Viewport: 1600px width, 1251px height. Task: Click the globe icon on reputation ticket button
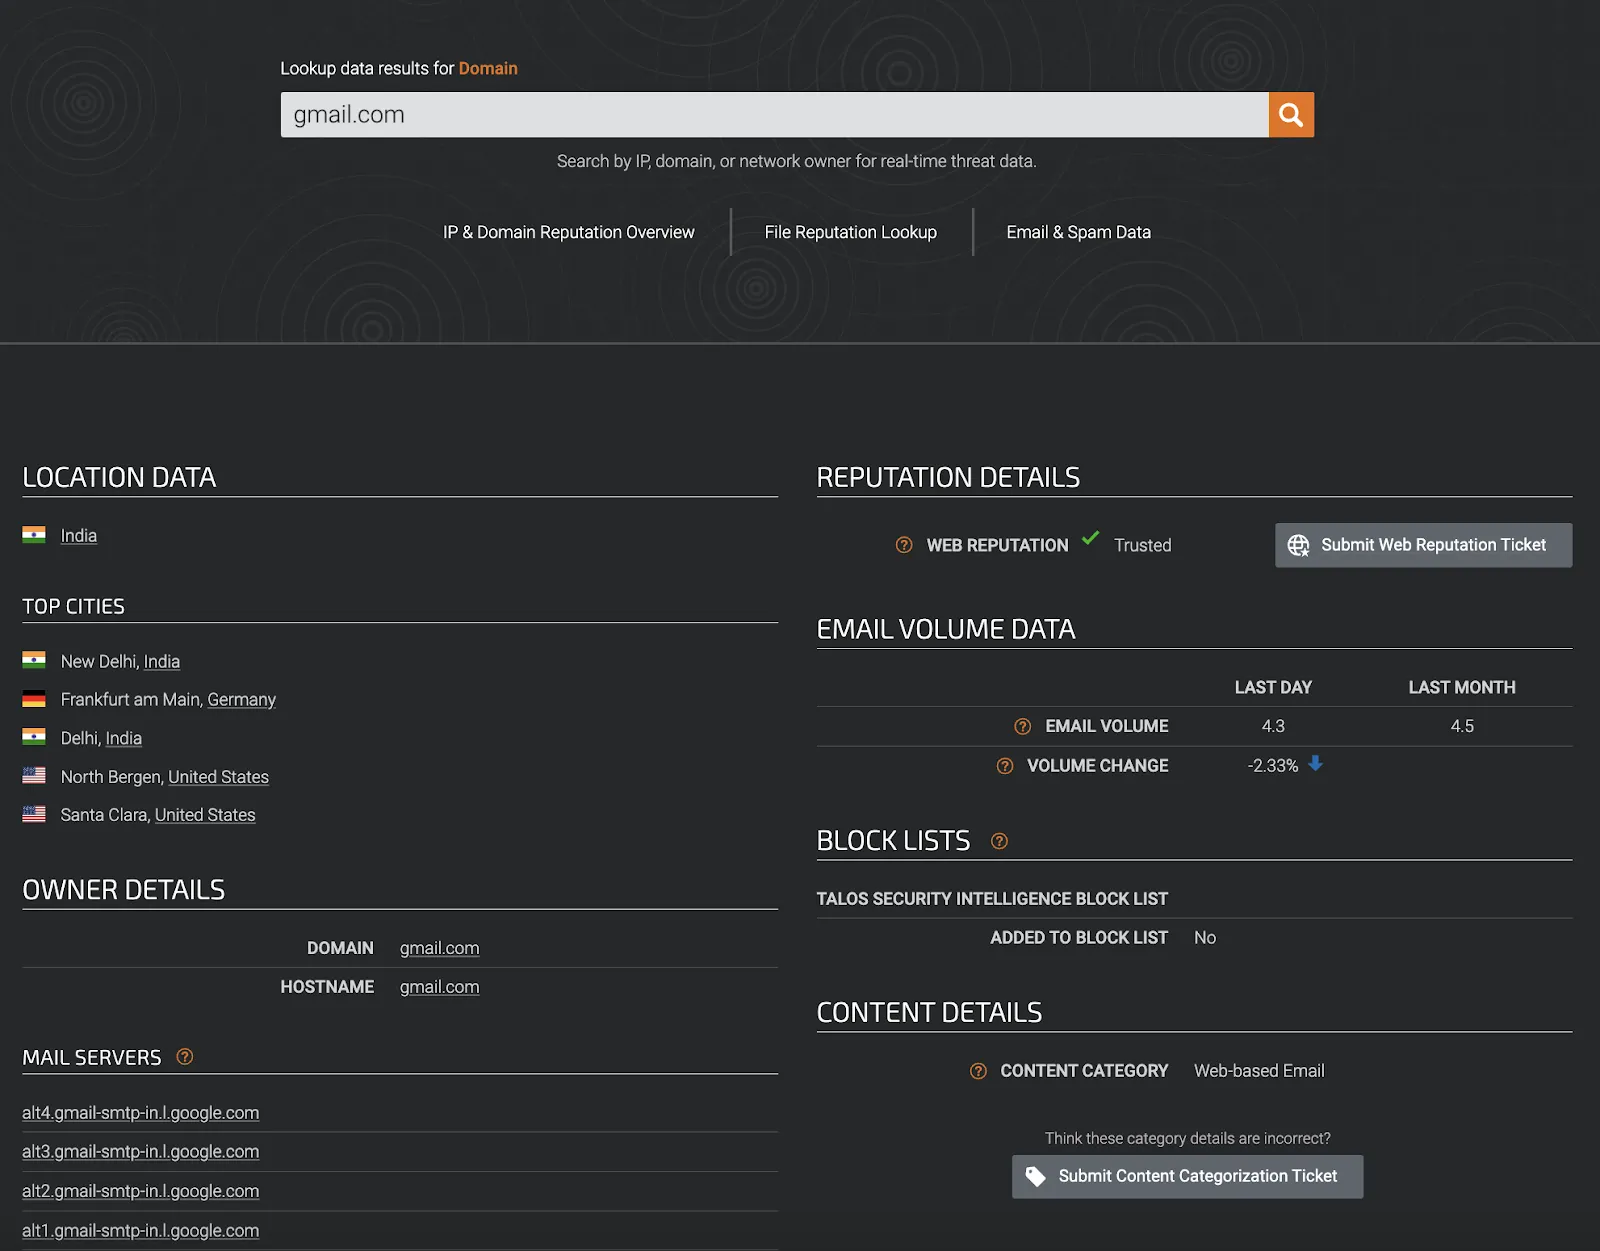click(1298, 545)
